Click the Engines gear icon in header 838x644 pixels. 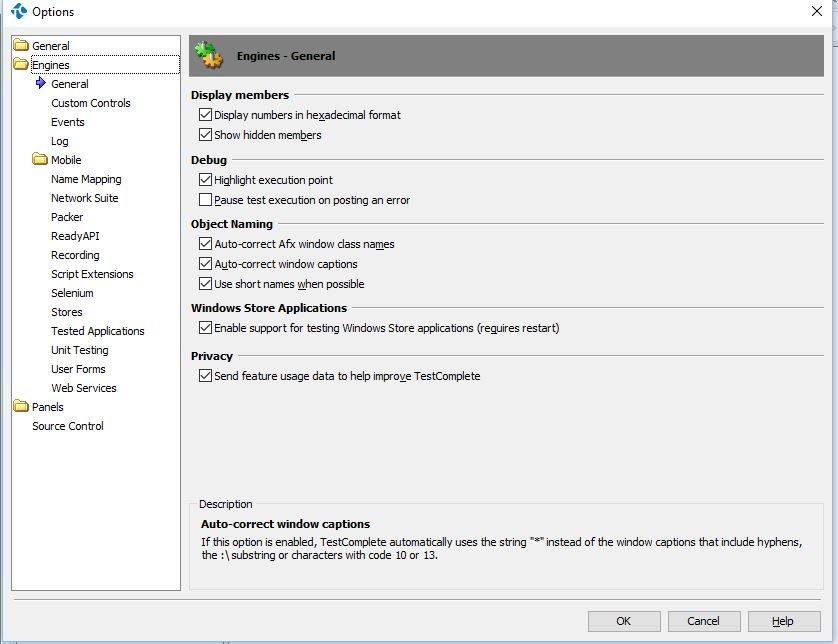click(x=209, y=56)
